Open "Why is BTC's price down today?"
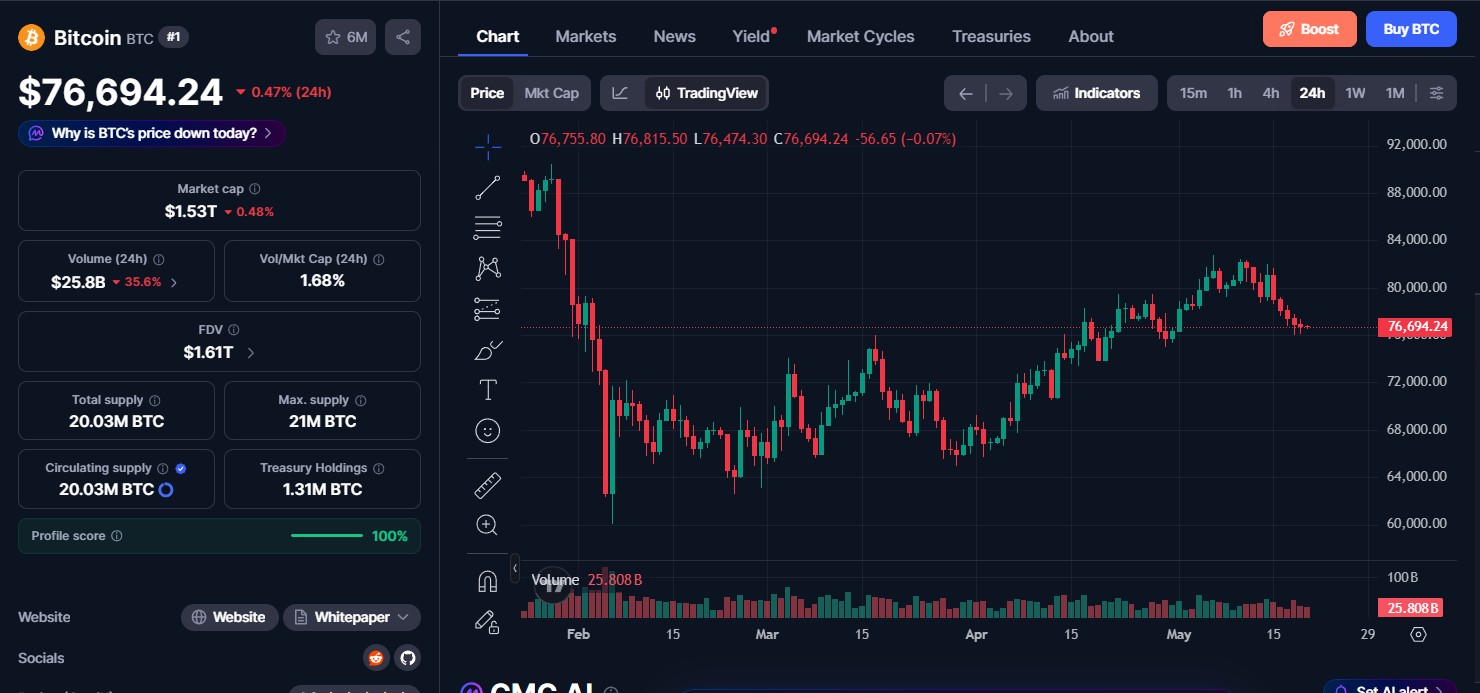The height and width of the screenshot is (693, 1480). point(152,133)
